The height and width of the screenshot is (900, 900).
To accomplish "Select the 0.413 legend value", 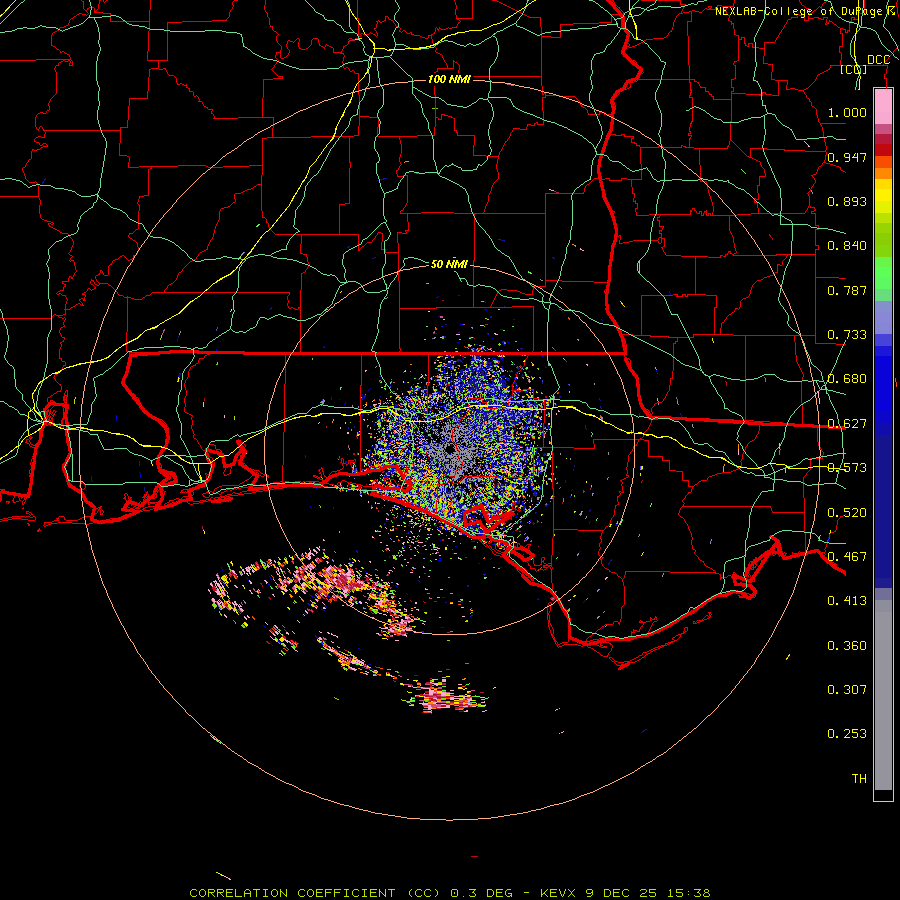I will tap(847, 601).
